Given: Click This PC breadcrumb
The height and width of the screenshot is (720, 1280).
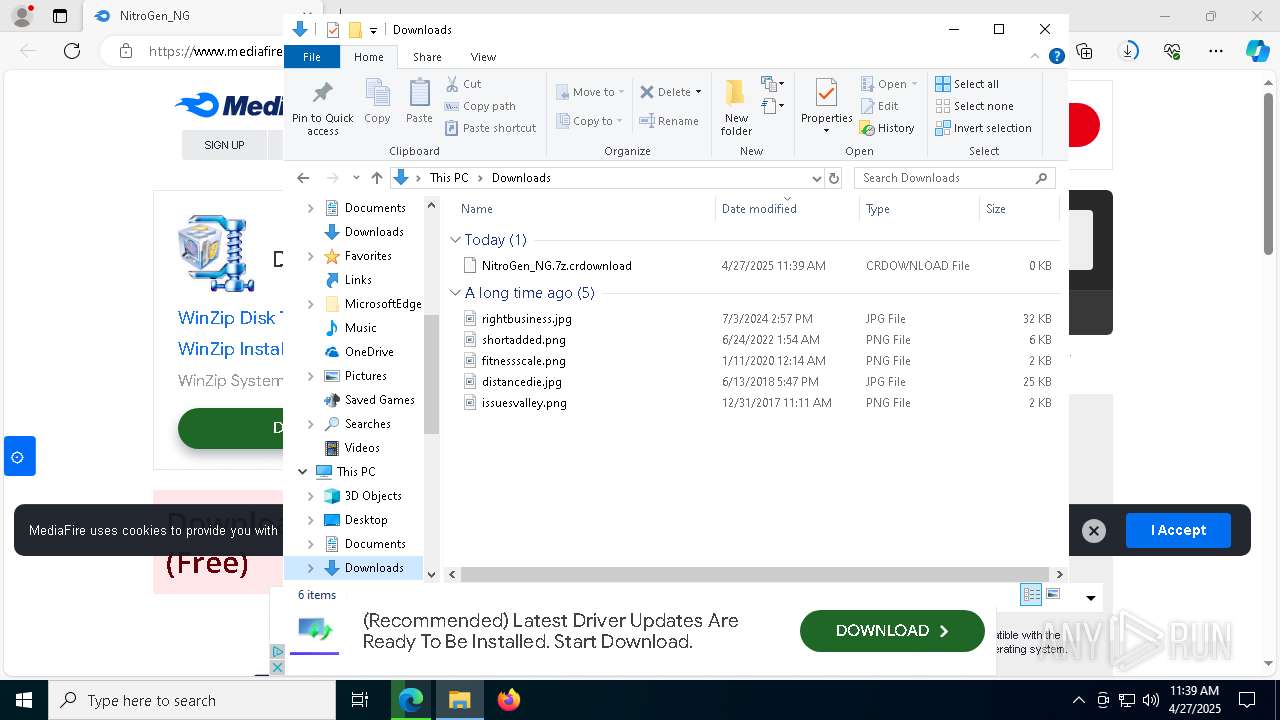Looking at the screenshot, I should pos(449,178).
